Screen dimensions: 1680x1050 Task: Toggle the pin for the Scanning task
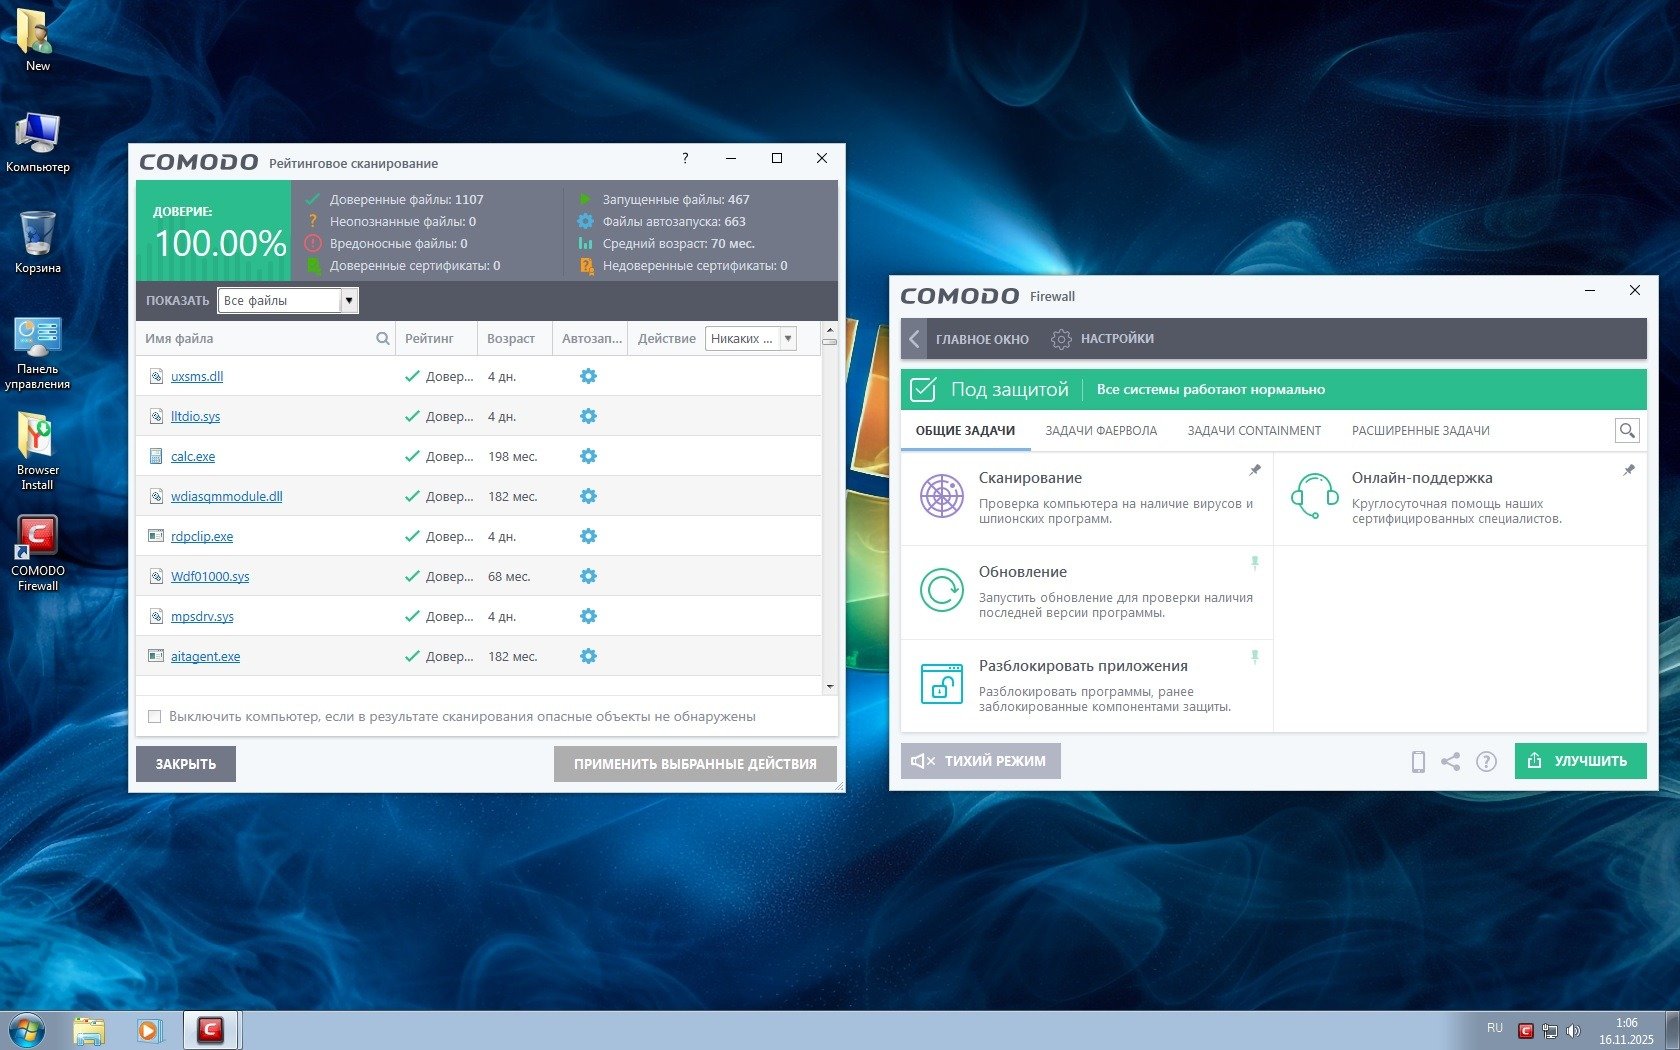click(1255, 470)
